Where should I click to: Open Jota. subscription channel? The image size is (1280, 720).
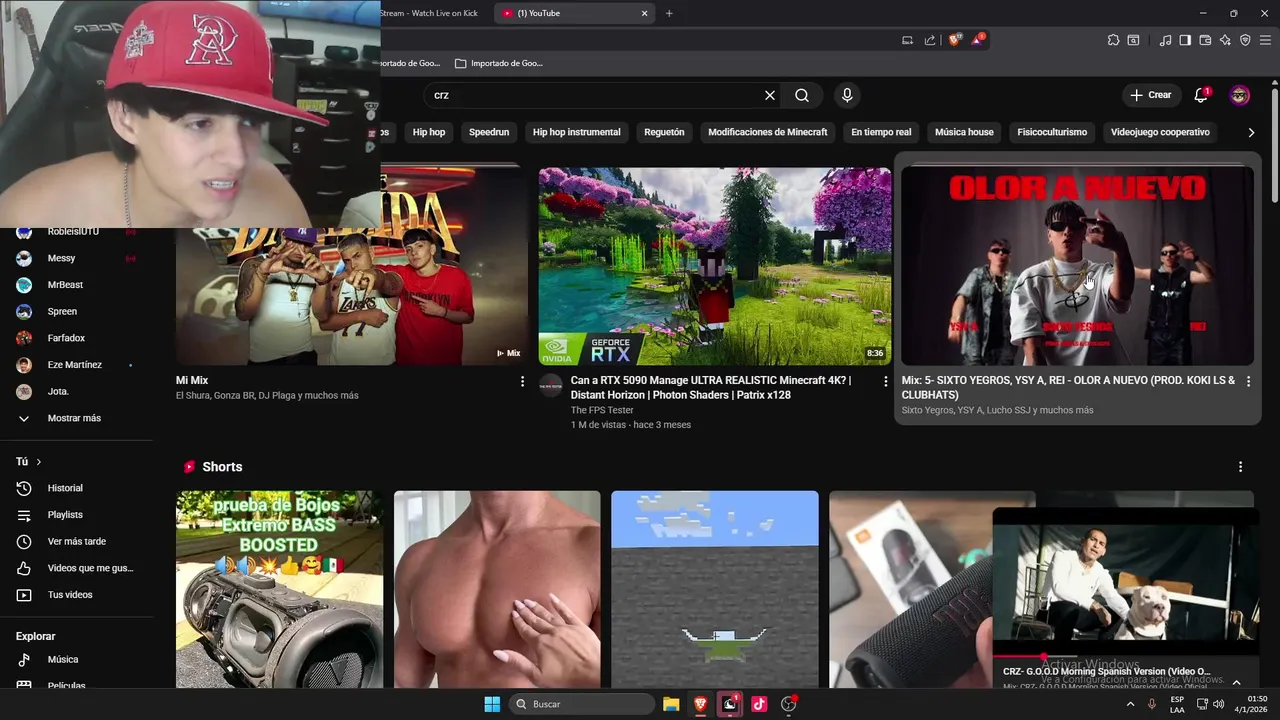click(x=77, y=391)
